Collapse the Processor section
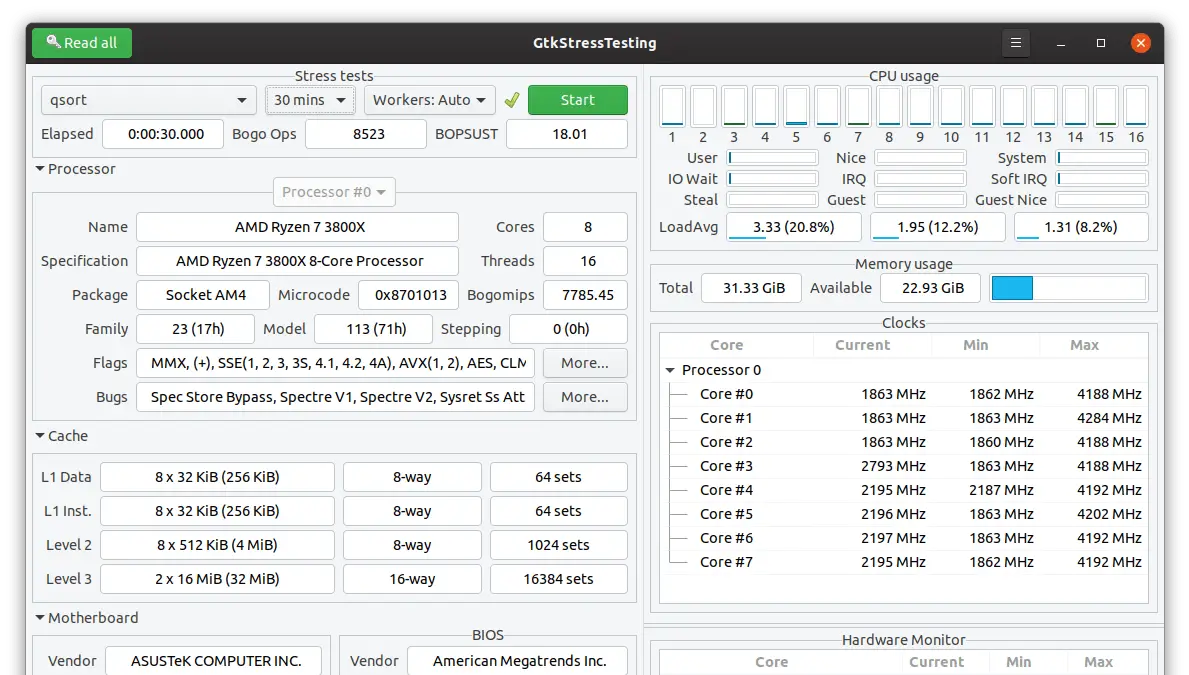The height and width of the screenshot is (675, 1189). coord(41,169)
